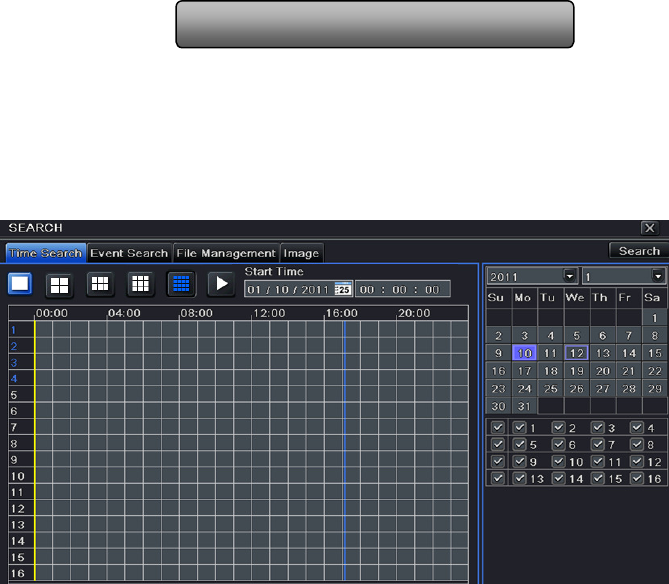Click the Start Time clock field

(402, 289)
